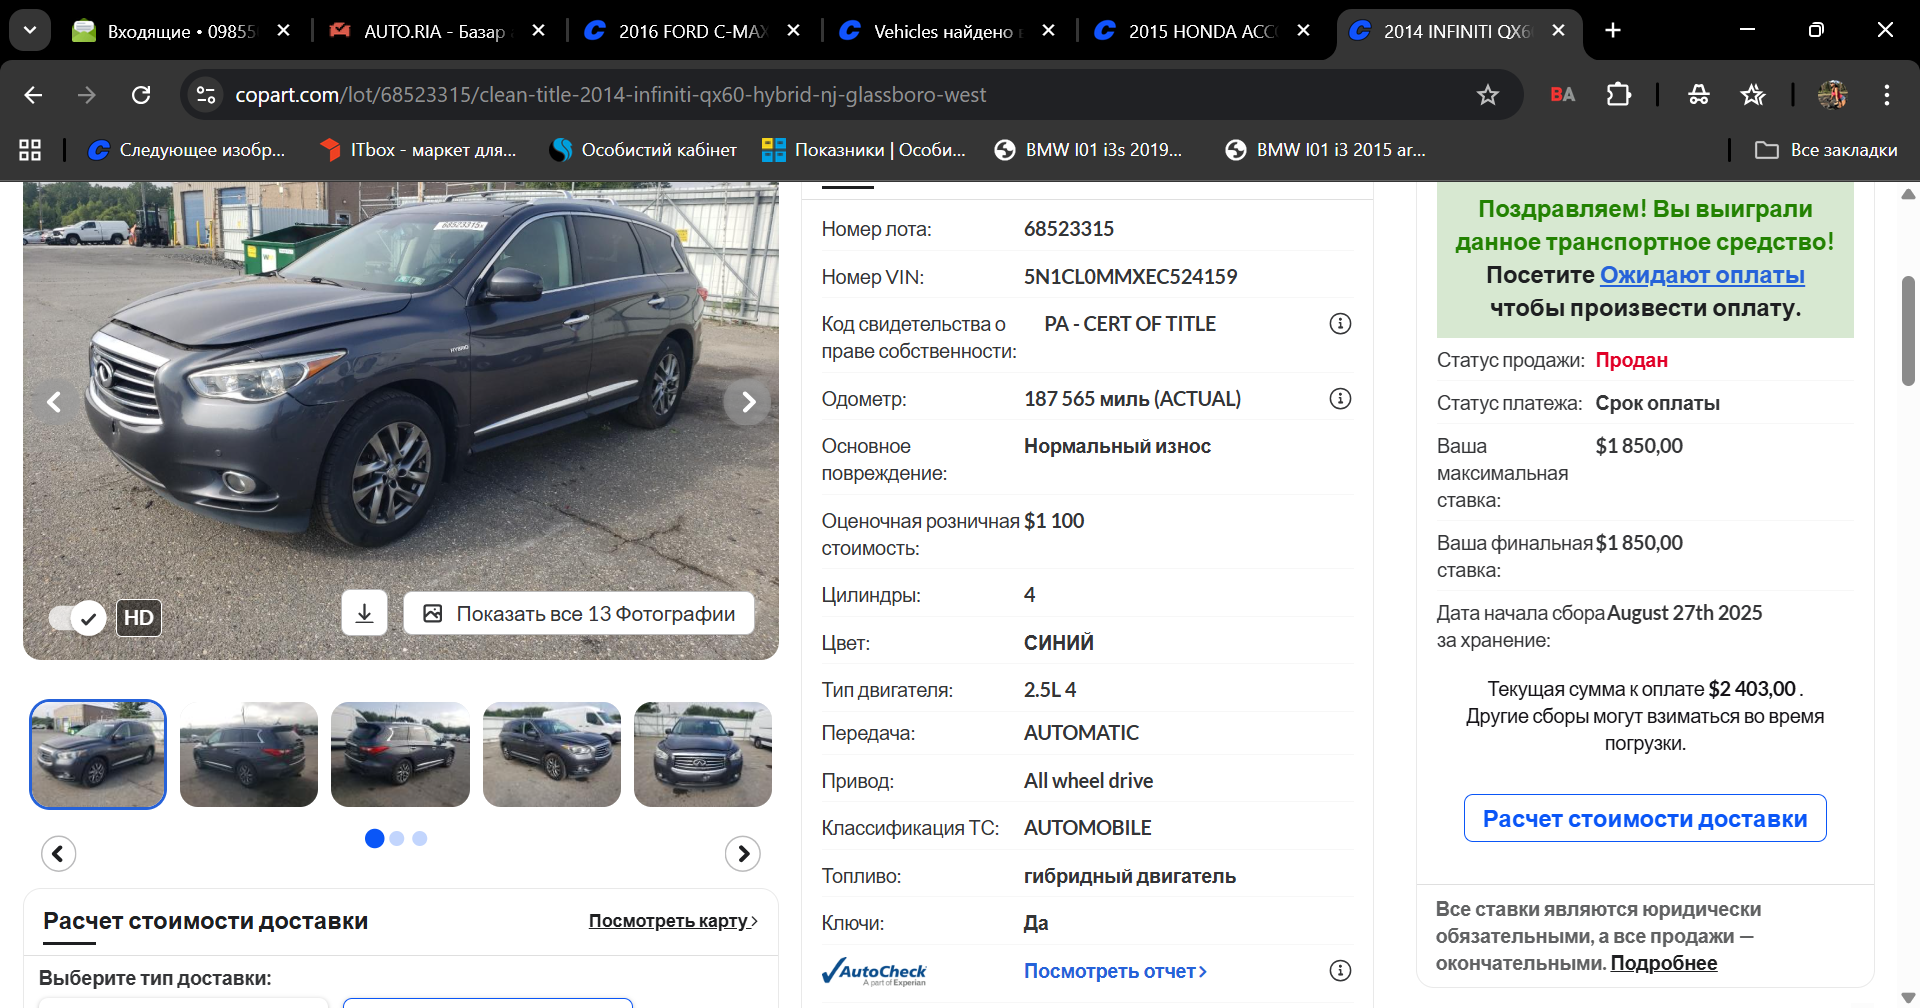The image size is (1920, 1008).
Task: Select the third carousel page dot
Action: [420, 839]
